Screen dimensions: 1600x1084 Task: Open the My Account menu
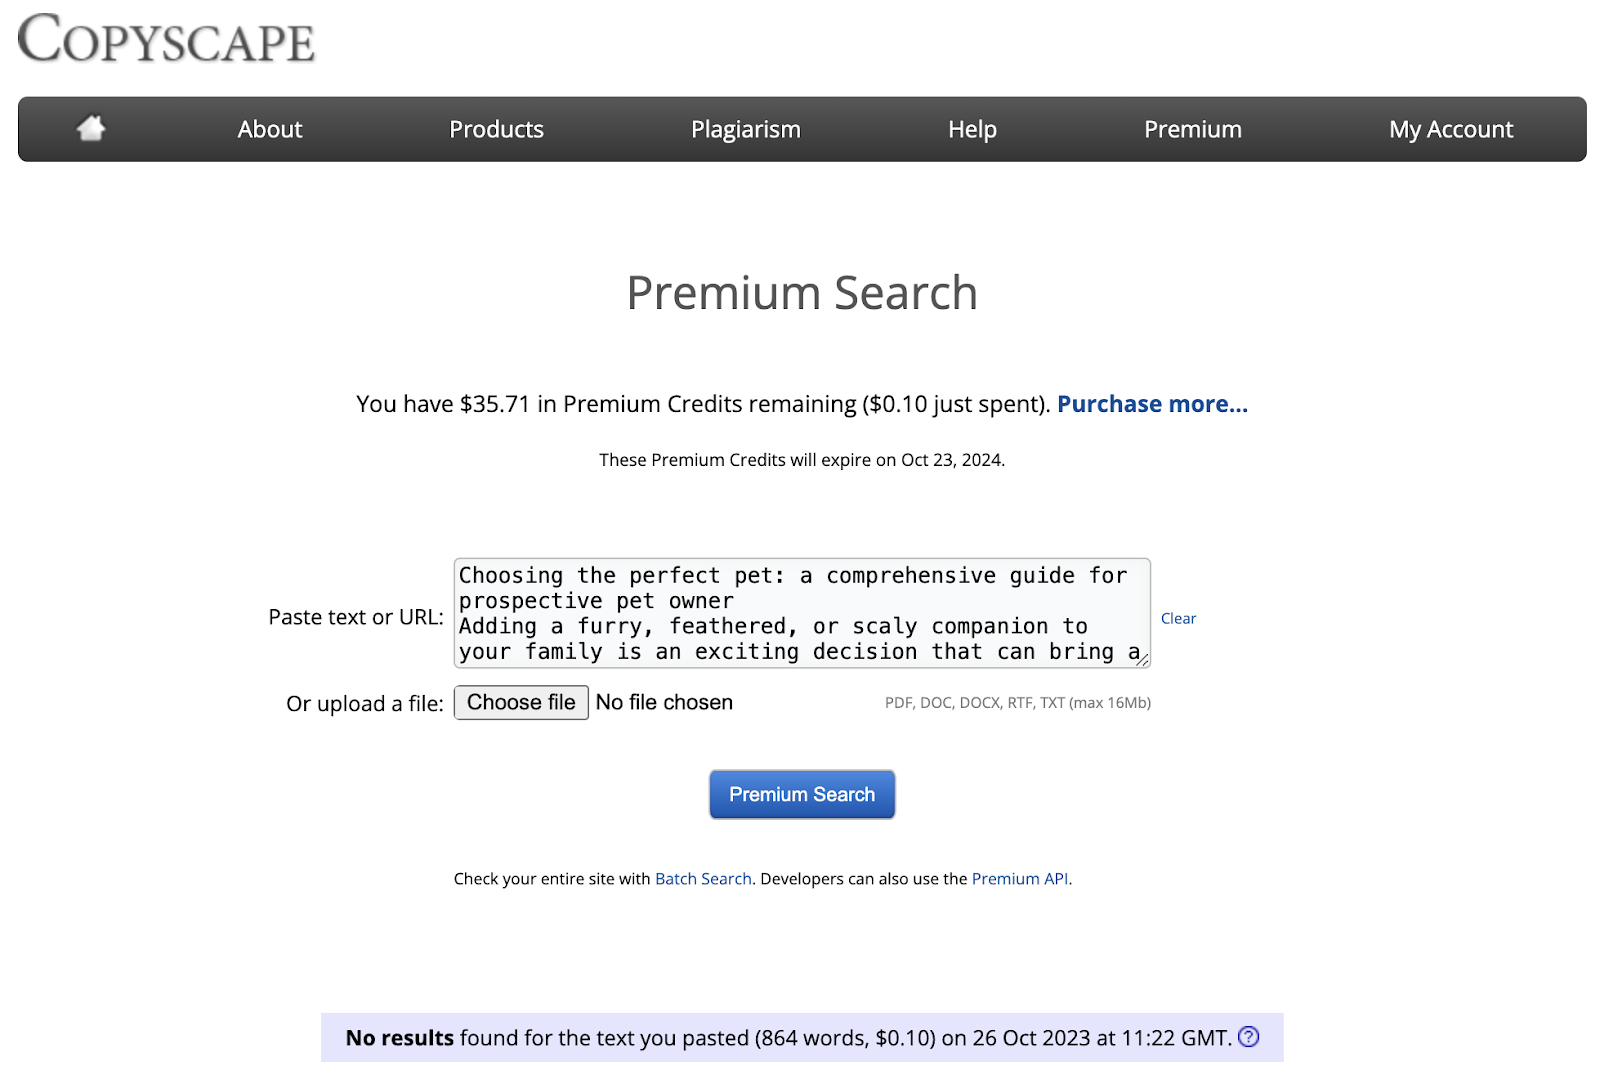(x=1450, y=129)
